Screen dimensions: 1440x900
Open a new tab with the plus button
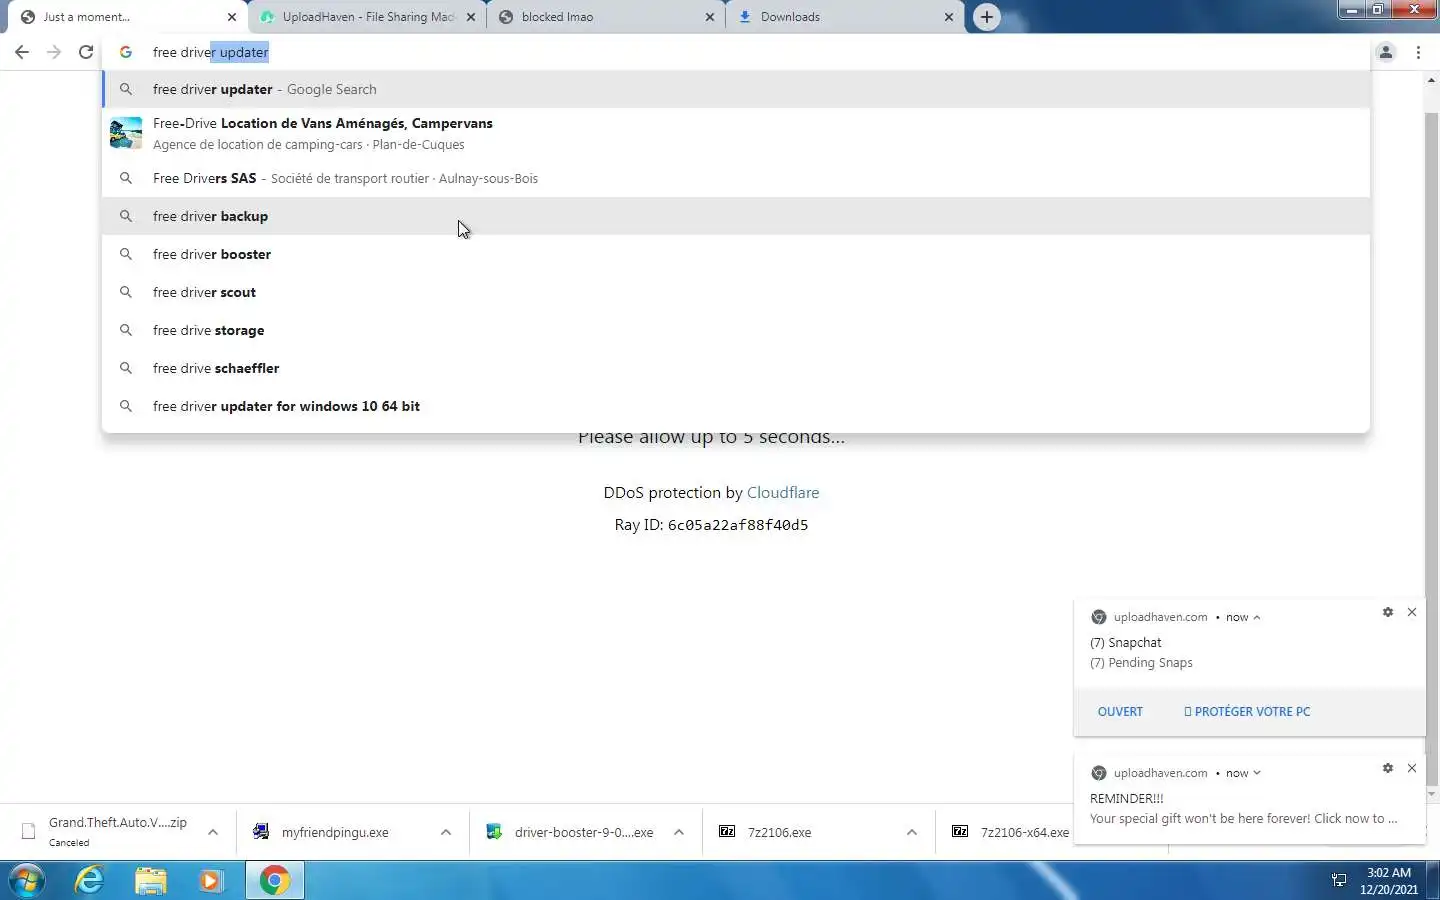point(987,17)
